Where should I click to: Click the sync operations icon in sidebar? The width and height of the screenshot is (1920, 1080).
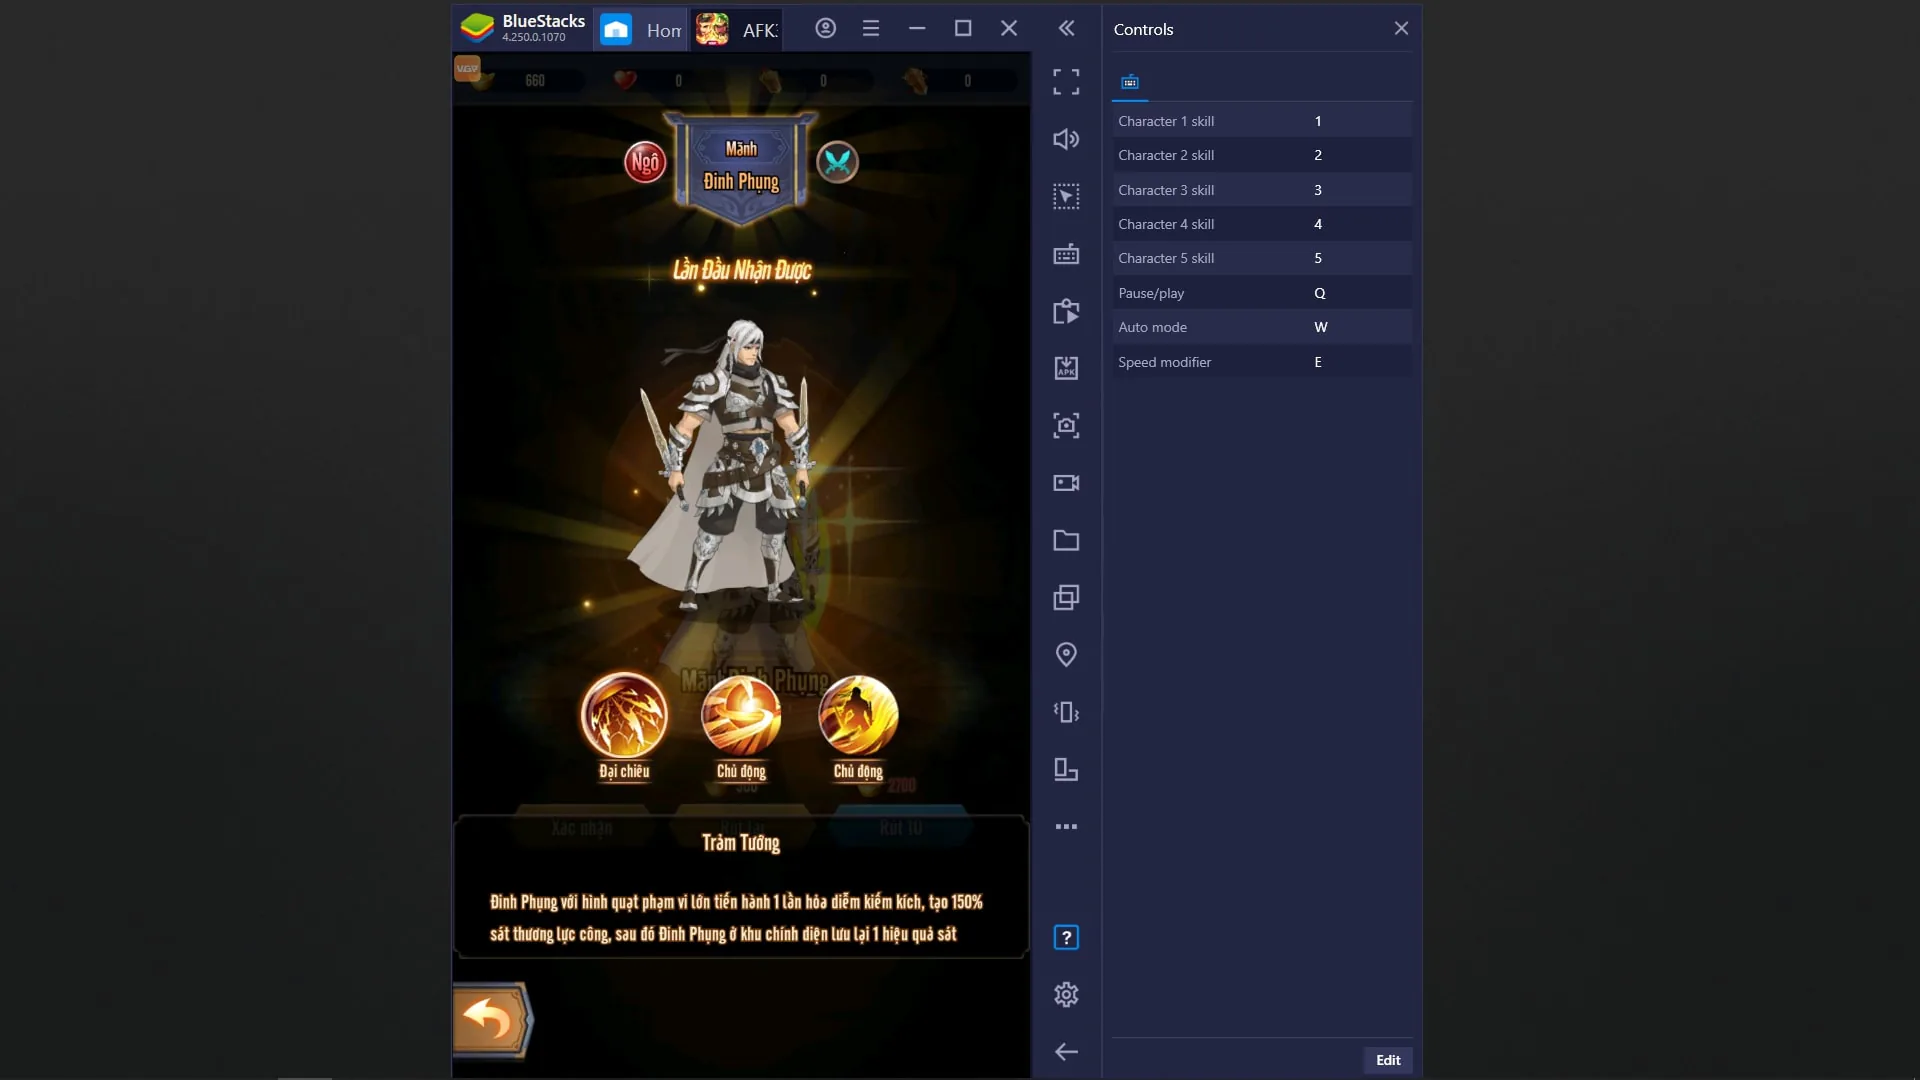click(1066, 311)
